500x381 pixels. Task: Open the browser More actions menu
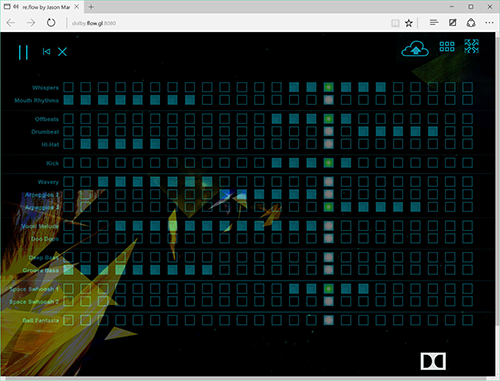coord(489,23)
